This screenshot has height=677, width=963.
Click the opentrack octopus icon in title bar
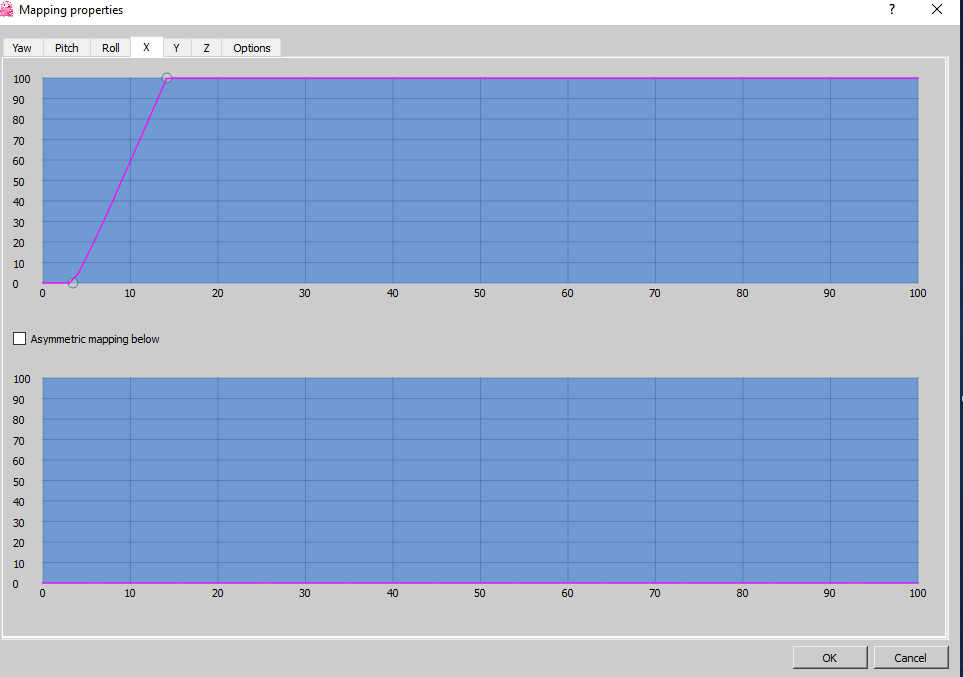click(7, 9)
